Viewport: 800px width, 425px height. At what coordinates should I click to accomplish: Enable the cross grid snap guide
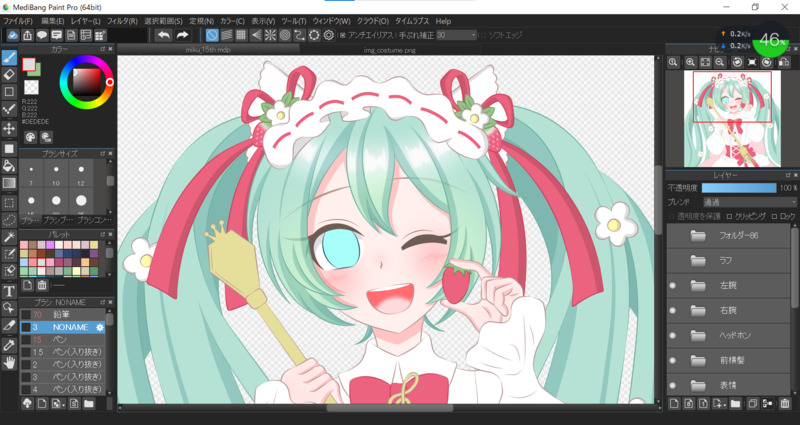click(241, 35)
